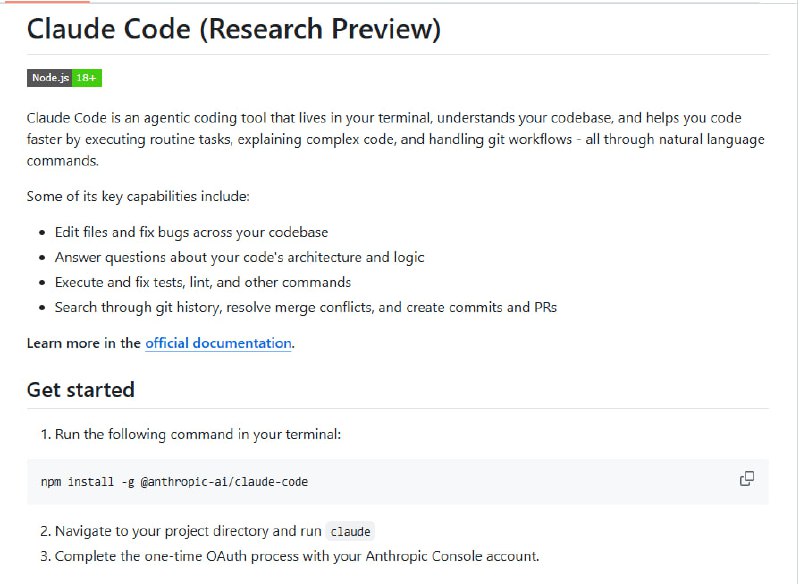Click step 3 about the one-time OAuth process
The width and height of the screenshot is (800, 584).
pos(296,556)
